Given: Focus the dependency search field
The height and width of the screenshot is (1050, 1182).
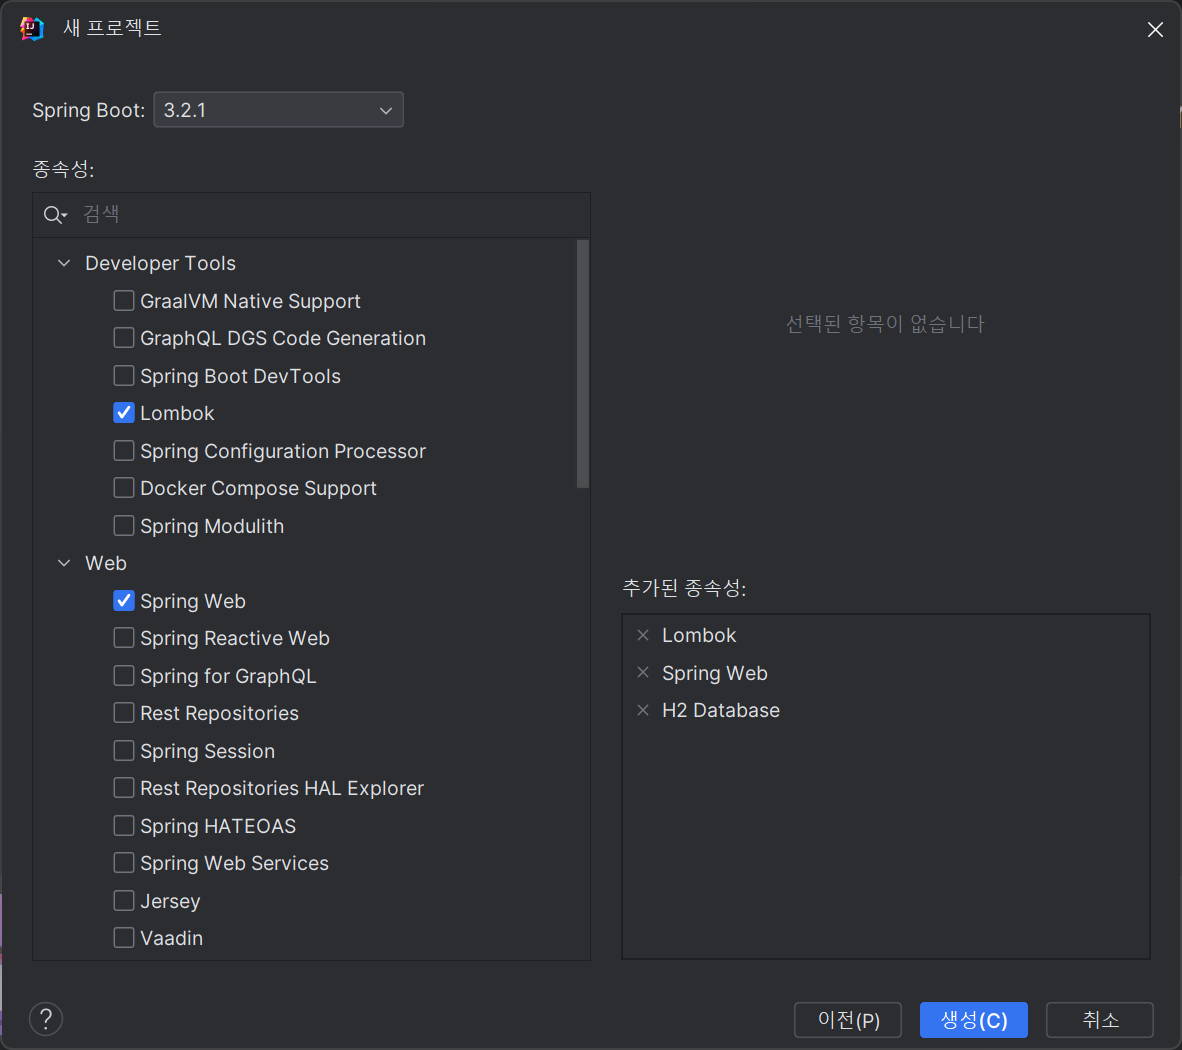Looking at the screenshot, I should pyautogui.click(x=311, y=215).
